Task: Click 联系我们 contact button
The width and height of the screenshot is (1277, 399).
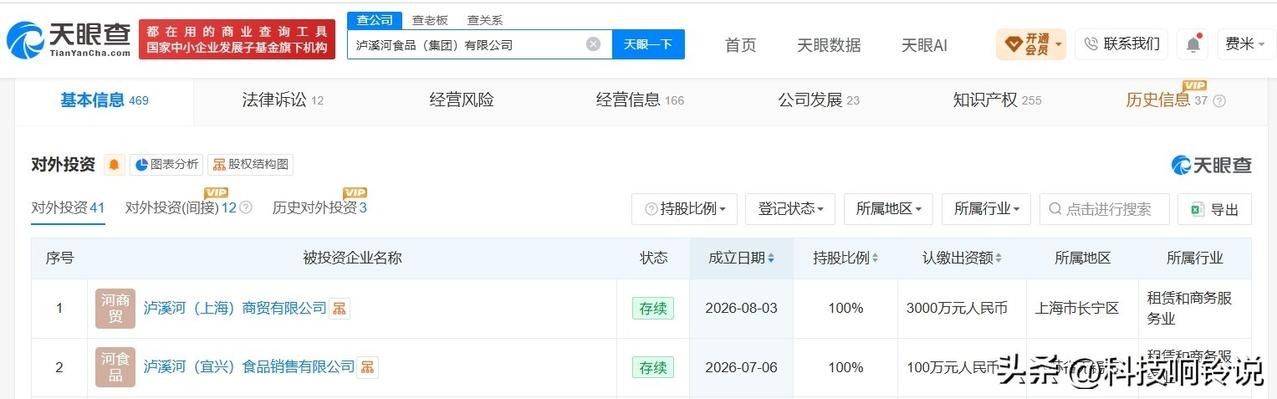Action: (1122, 44)
